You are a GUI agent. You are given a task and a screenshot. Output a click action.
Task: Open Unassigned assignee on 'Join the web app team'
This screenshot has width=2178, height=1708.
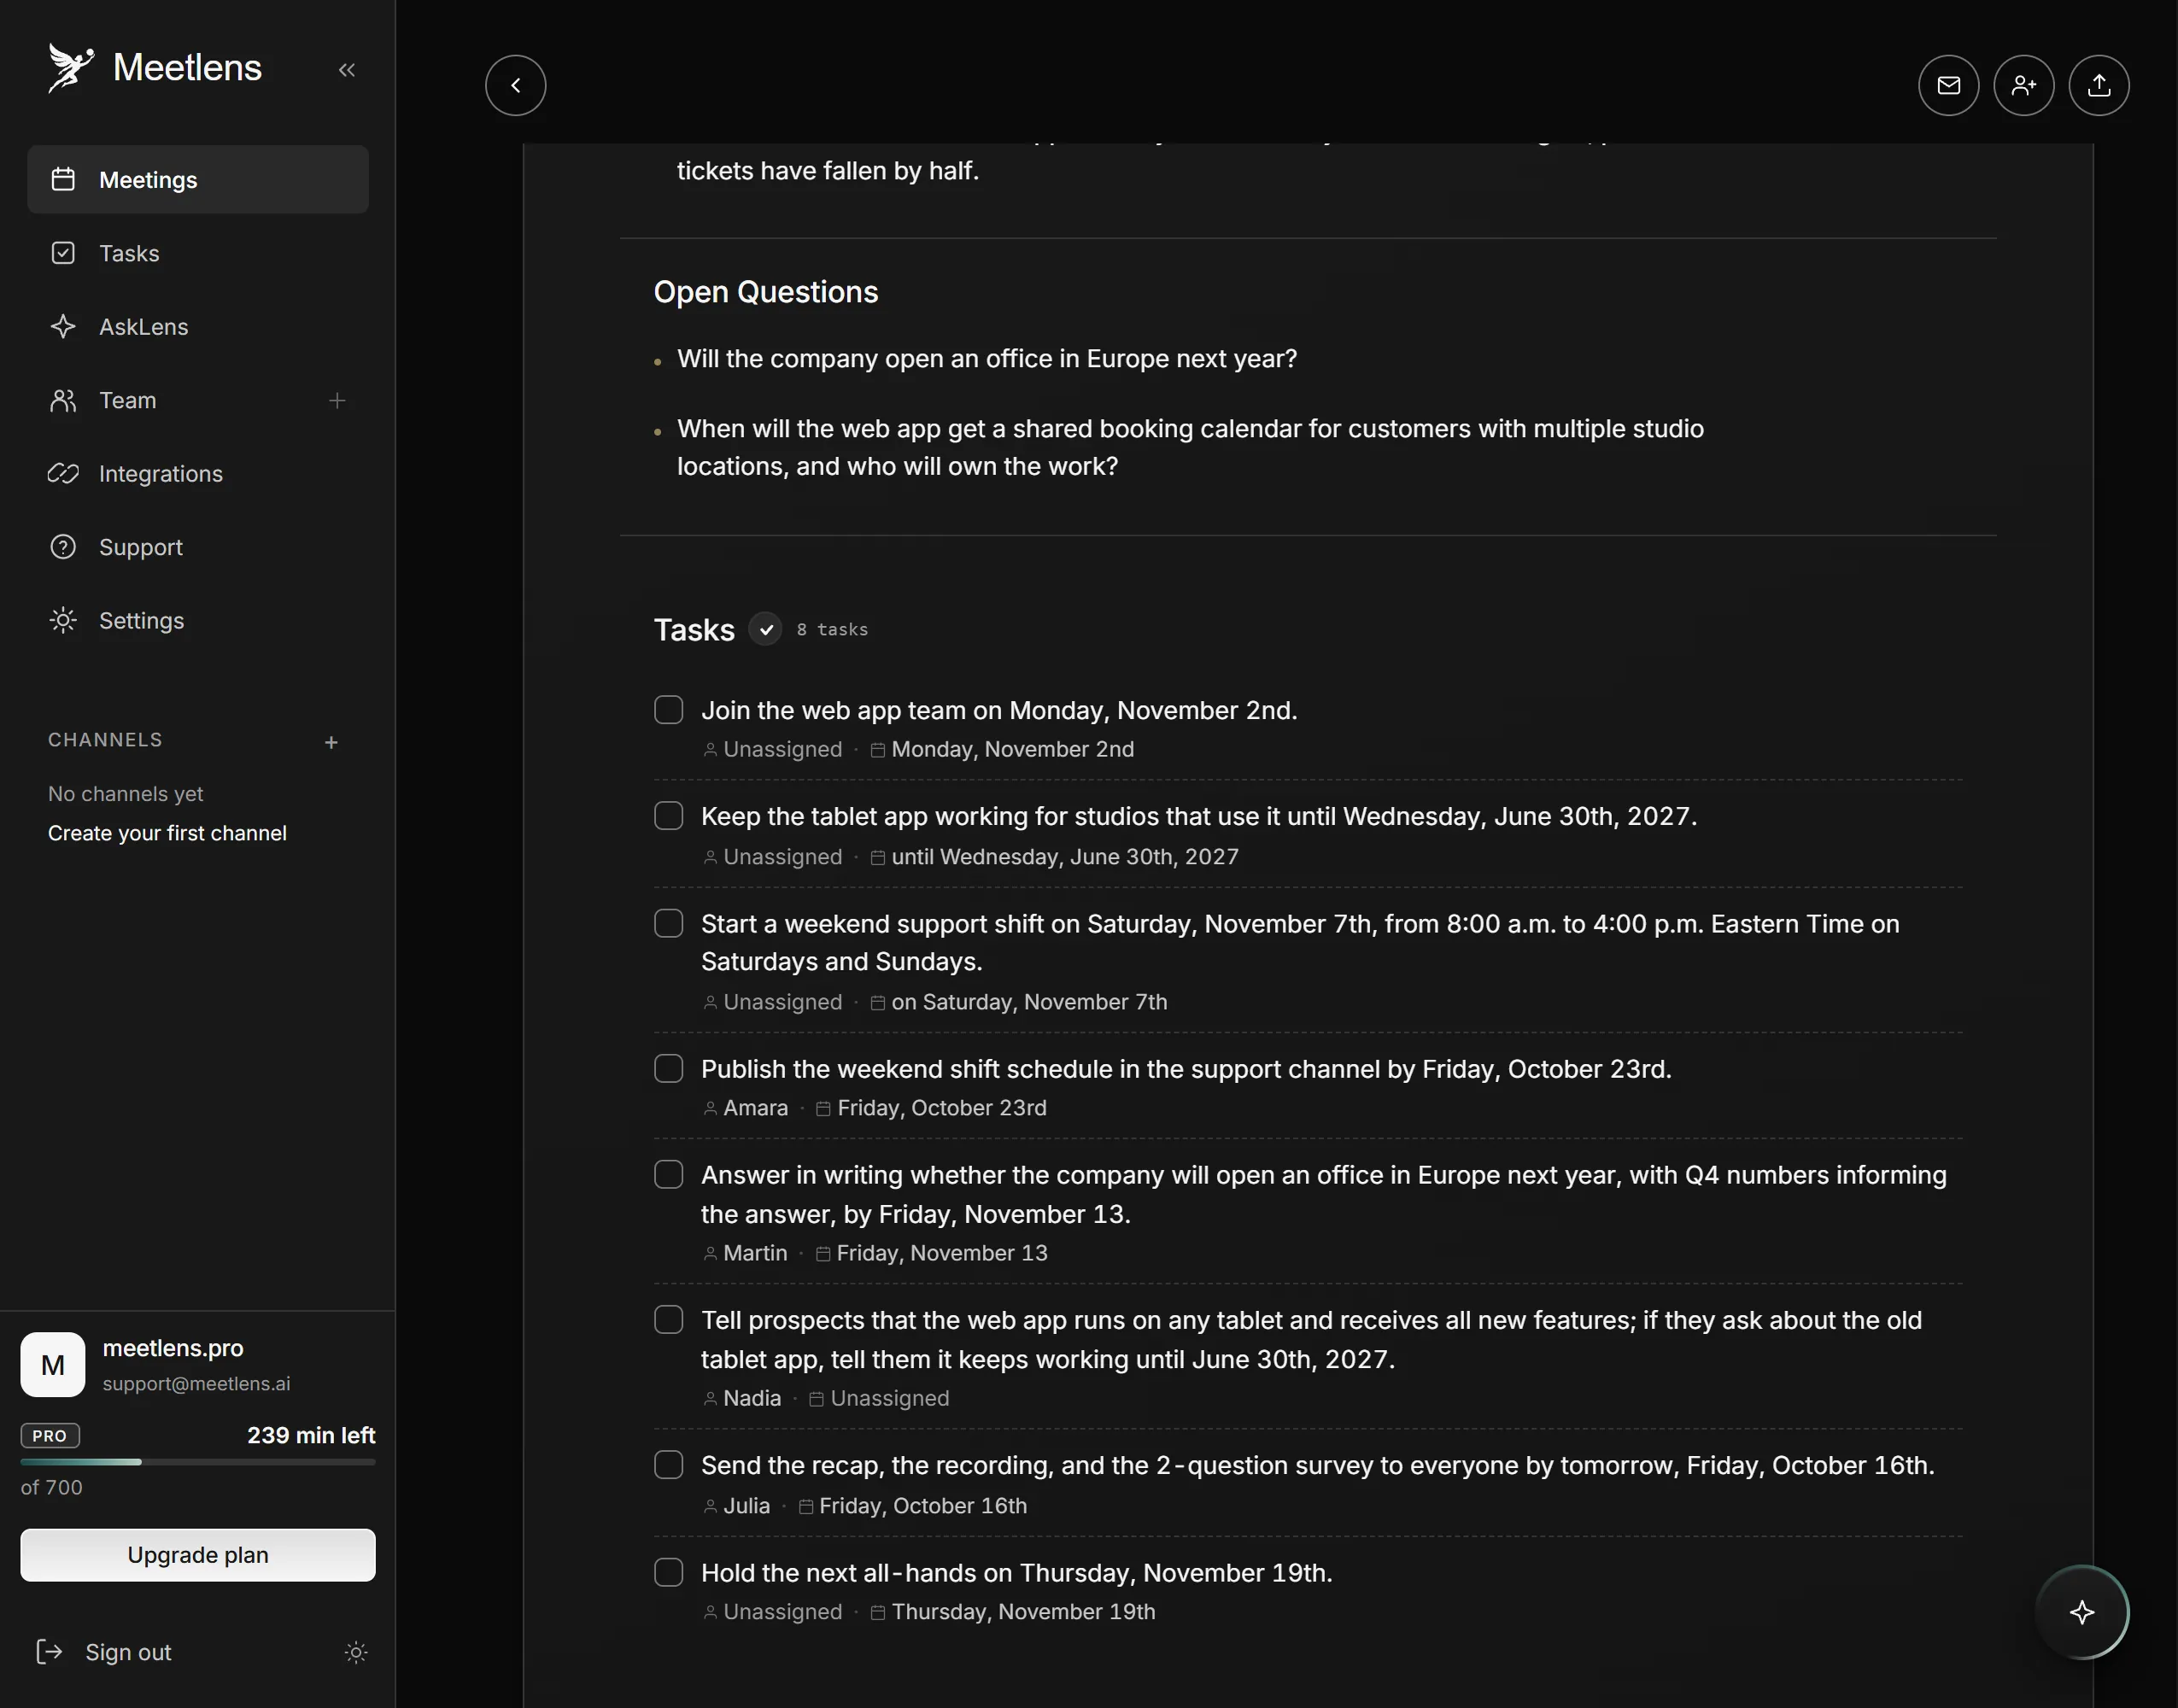coord(772,749)
